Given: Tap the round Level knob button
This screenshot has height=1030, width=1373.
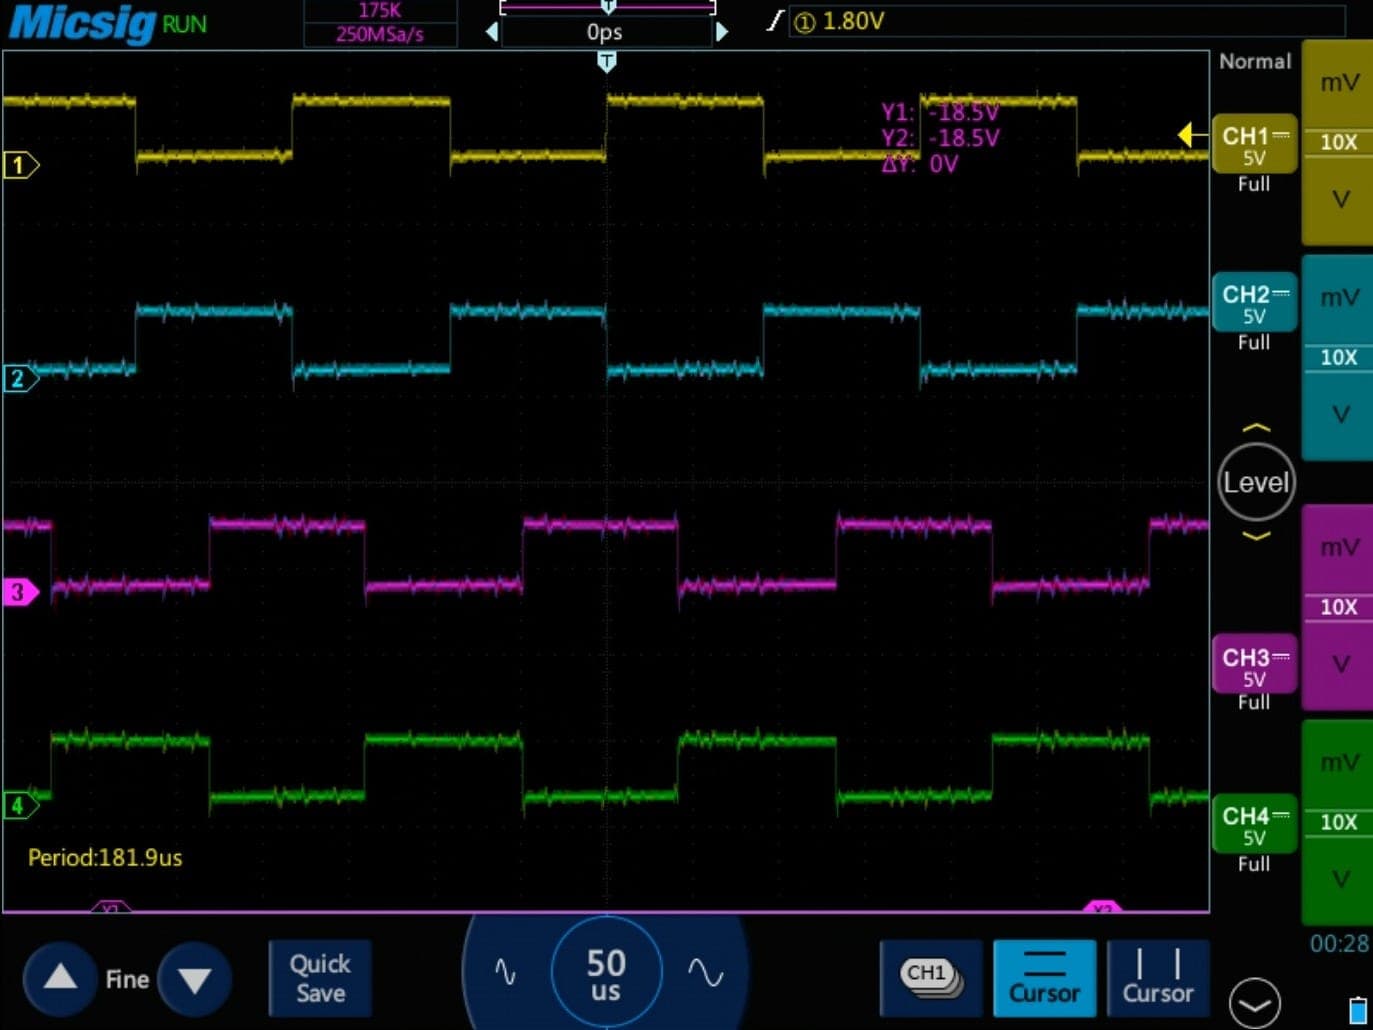Looking at the screenshot, I should [1256, 483].
